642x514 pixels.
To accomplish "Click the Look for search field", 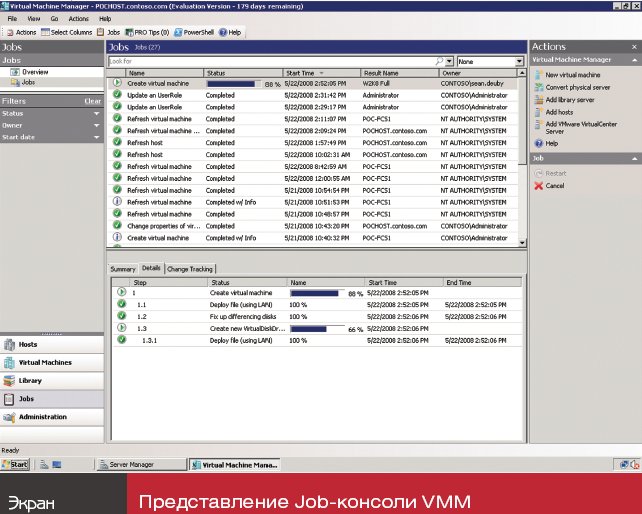I will coord(270,61).
